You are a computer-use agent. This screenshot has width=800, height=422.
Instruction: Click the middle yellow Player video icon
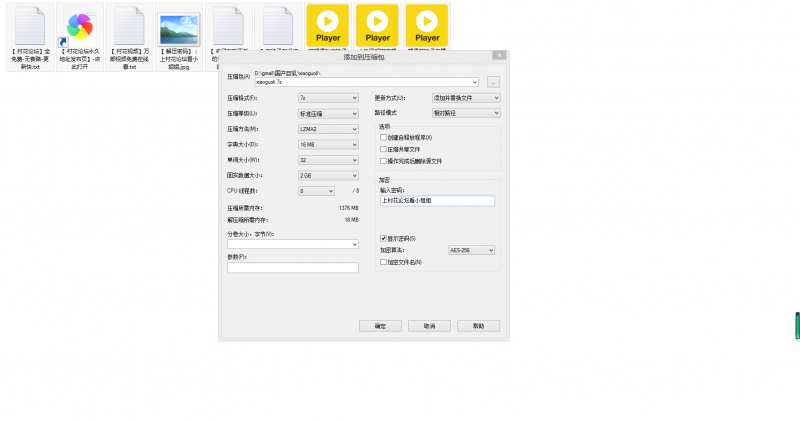tap(377, 24)
